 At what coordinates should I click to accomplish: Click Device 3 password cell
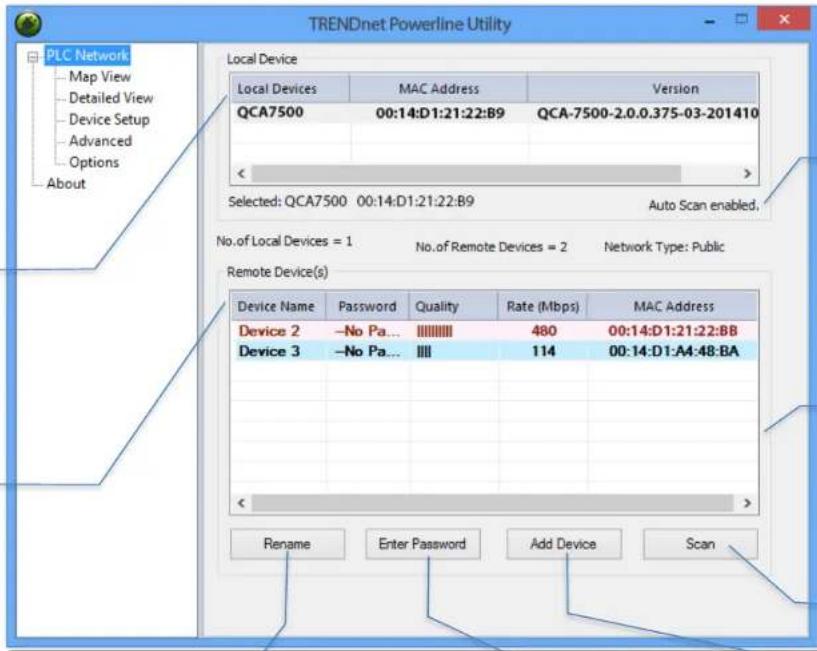(368, 351)
